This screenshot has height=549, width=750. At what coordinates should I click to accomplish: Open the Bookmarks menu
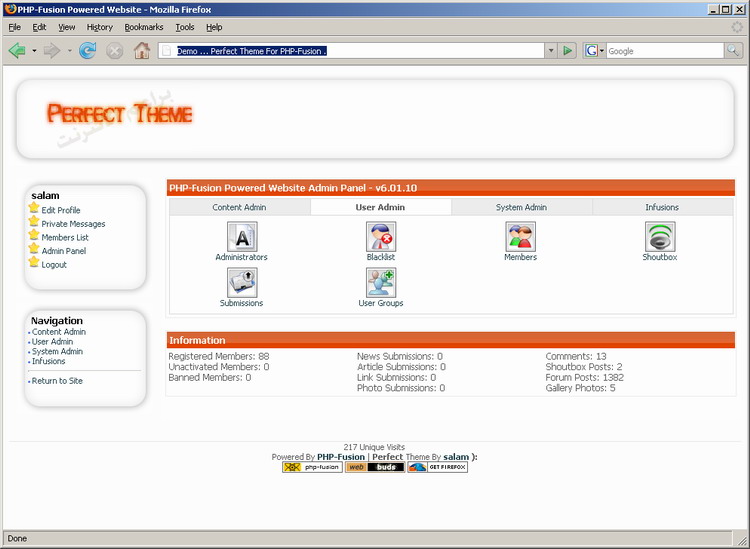tap(143, 27)
